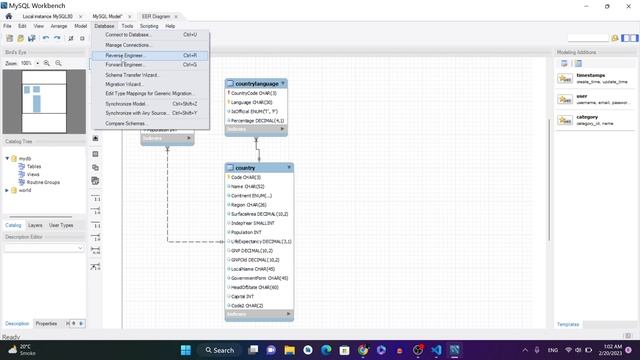Image resolution: width=640 pixels, height=360 pixels.
Task: Select Manage Connections menu entry
Action: [x=150, y=45]
